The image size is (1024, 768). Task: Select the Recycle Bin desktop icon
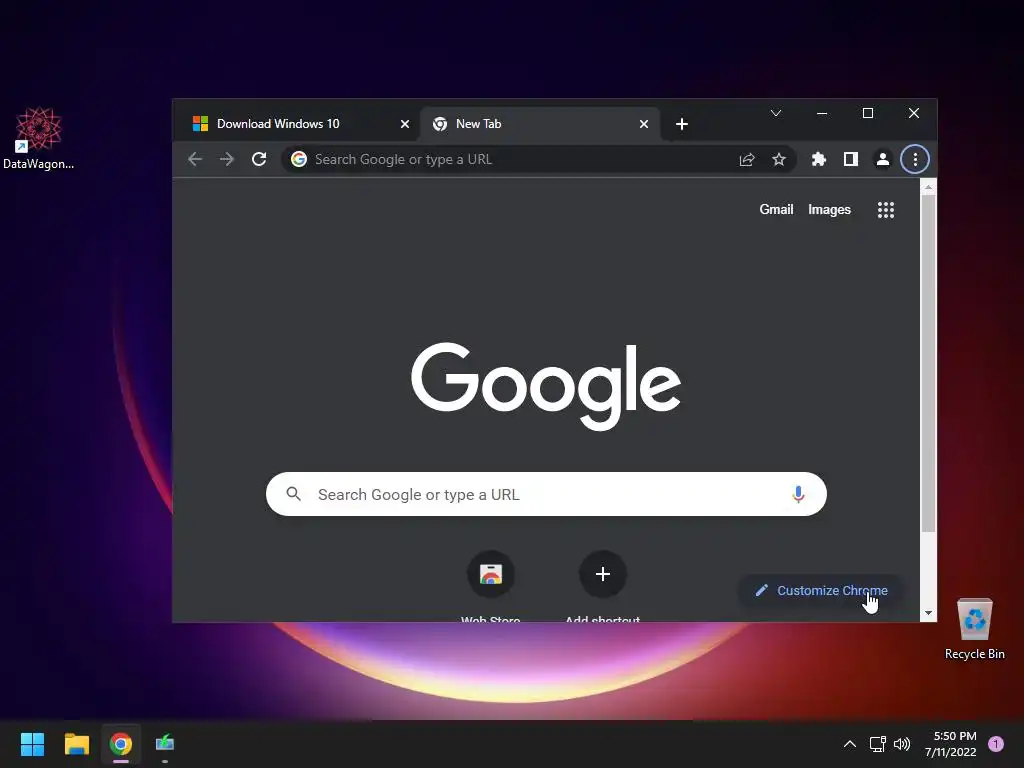[974, 629]
